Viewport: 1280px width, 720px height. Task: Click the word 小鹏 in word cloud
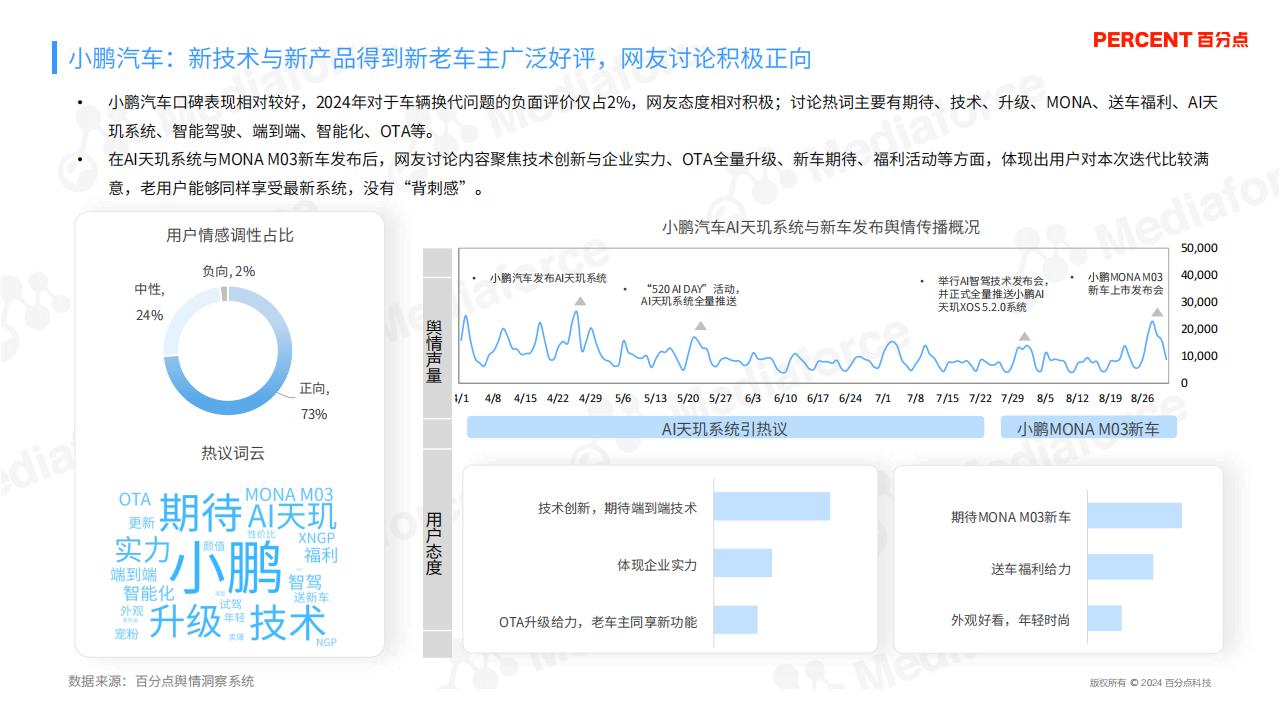(x=226, y=568)
